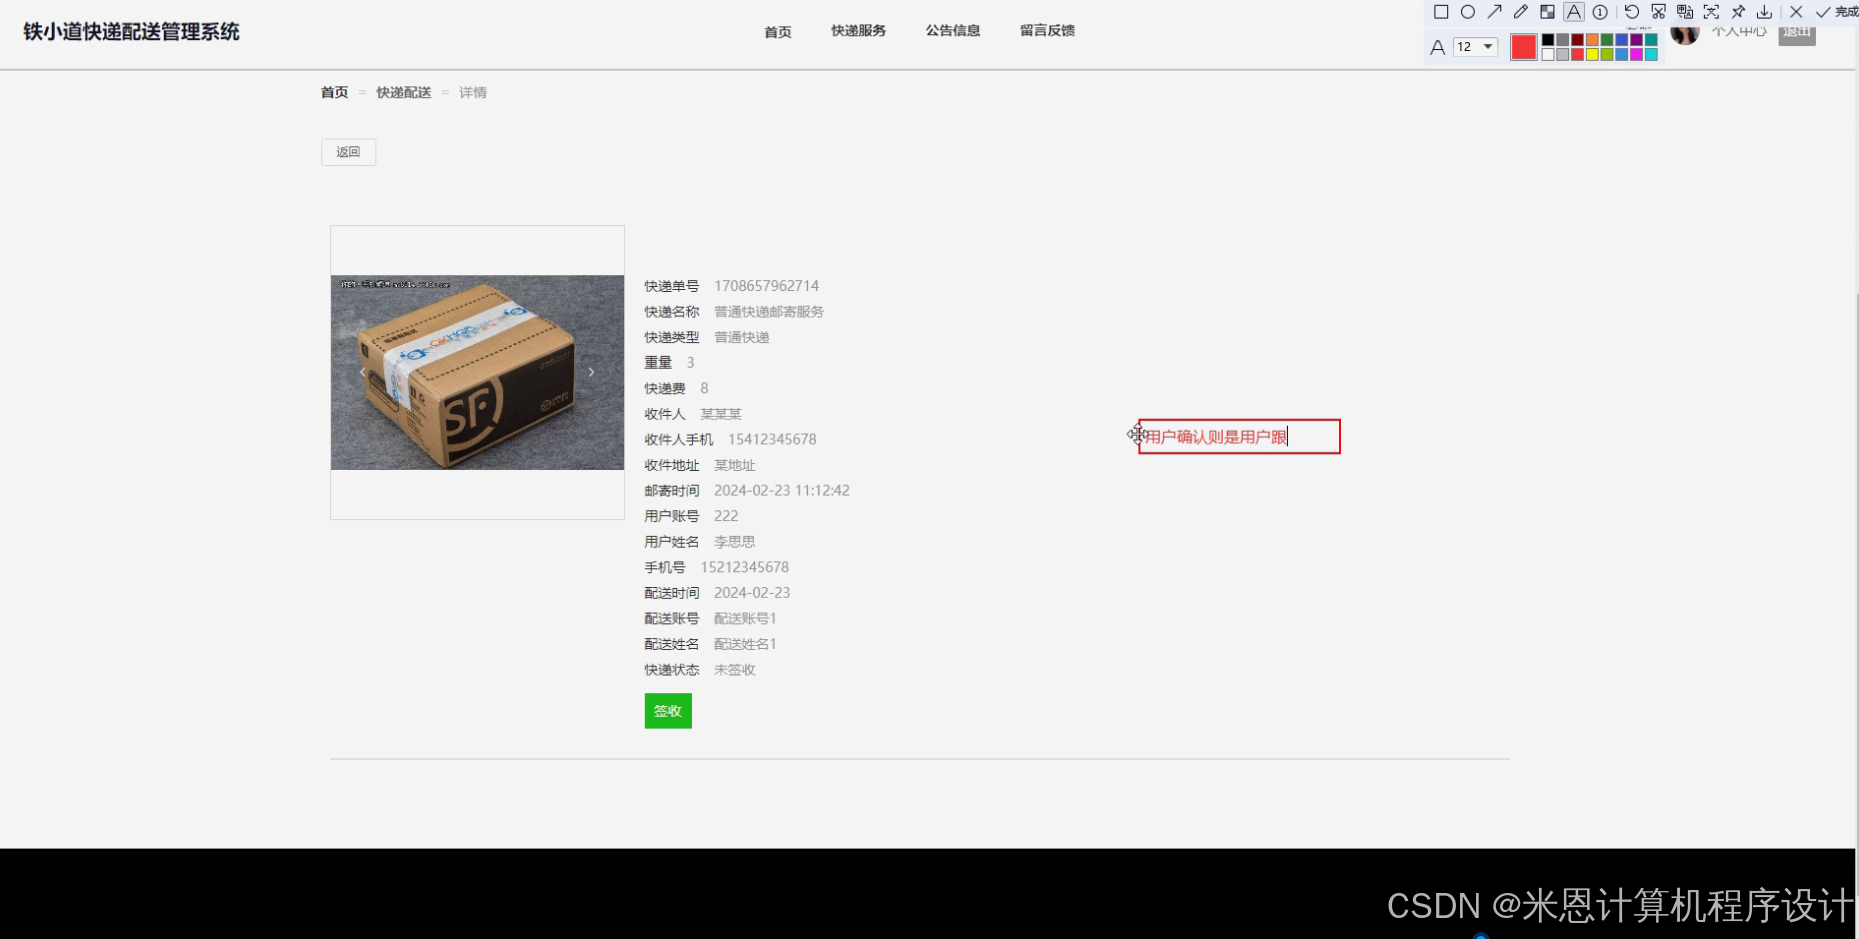Pick the white color swatch
Screen dimensions: 1859x939
coord(1548,54)
